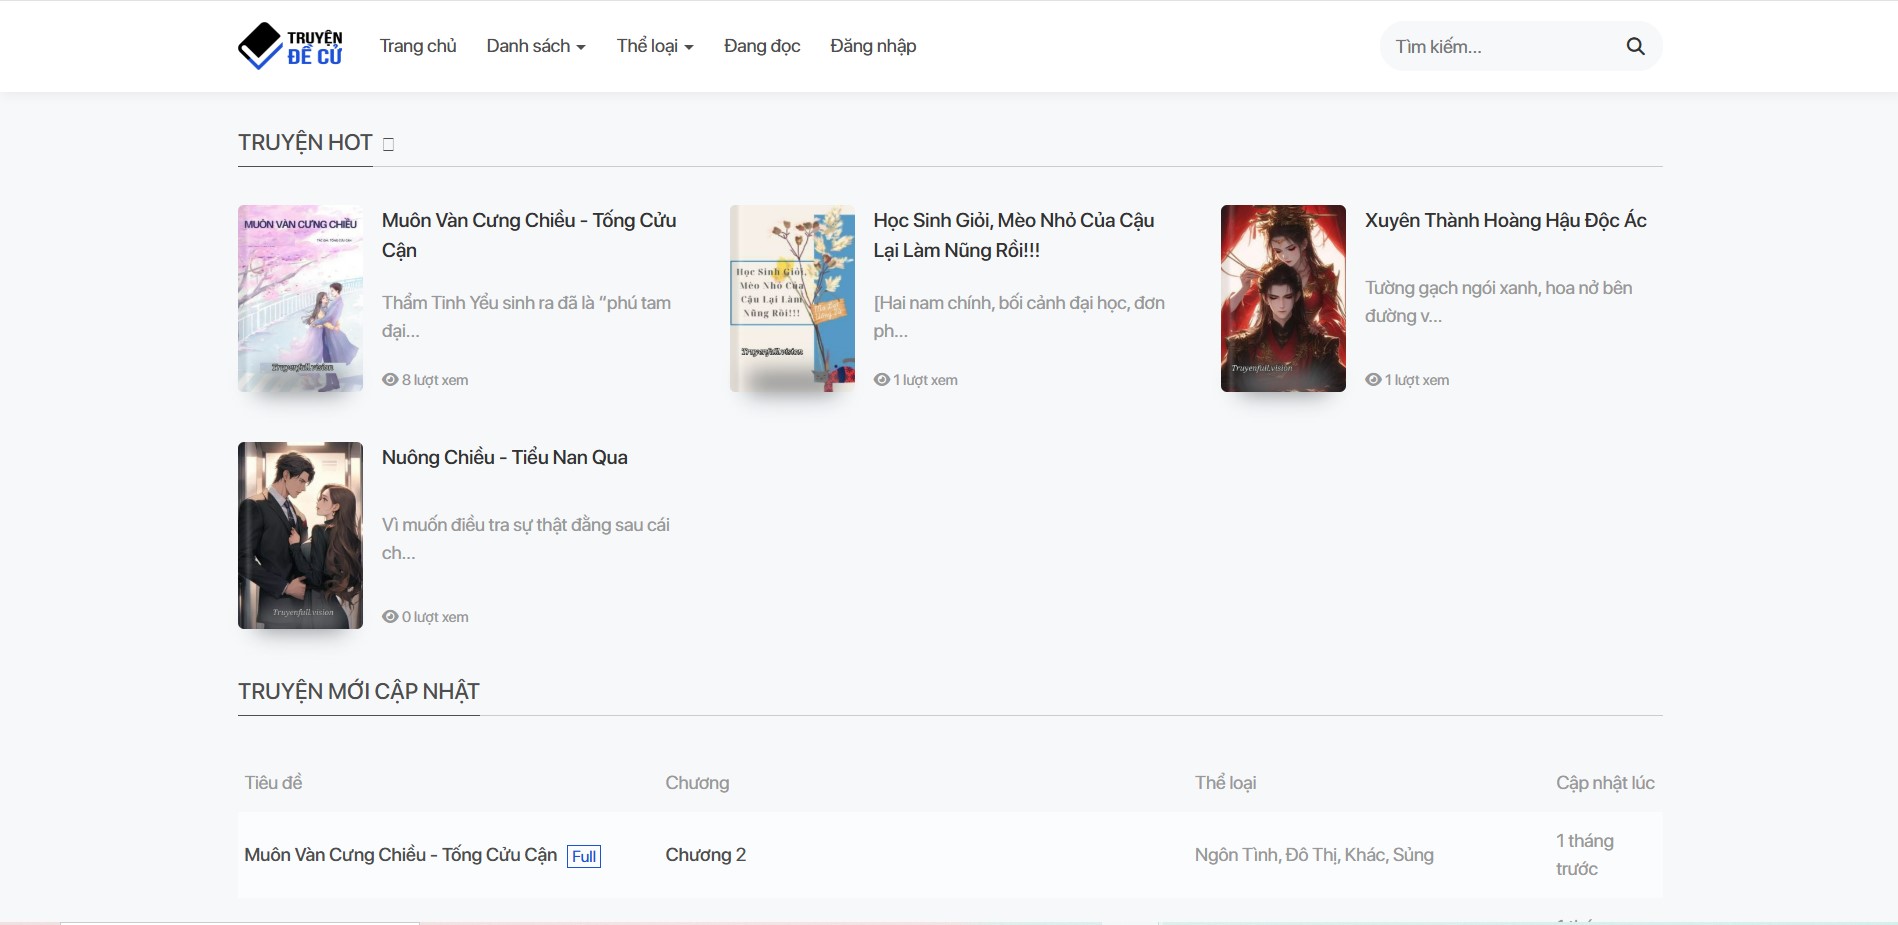Click the magnifying glass search icon
This screenshot has height=925, width=1898.
tap(1635, 46)
